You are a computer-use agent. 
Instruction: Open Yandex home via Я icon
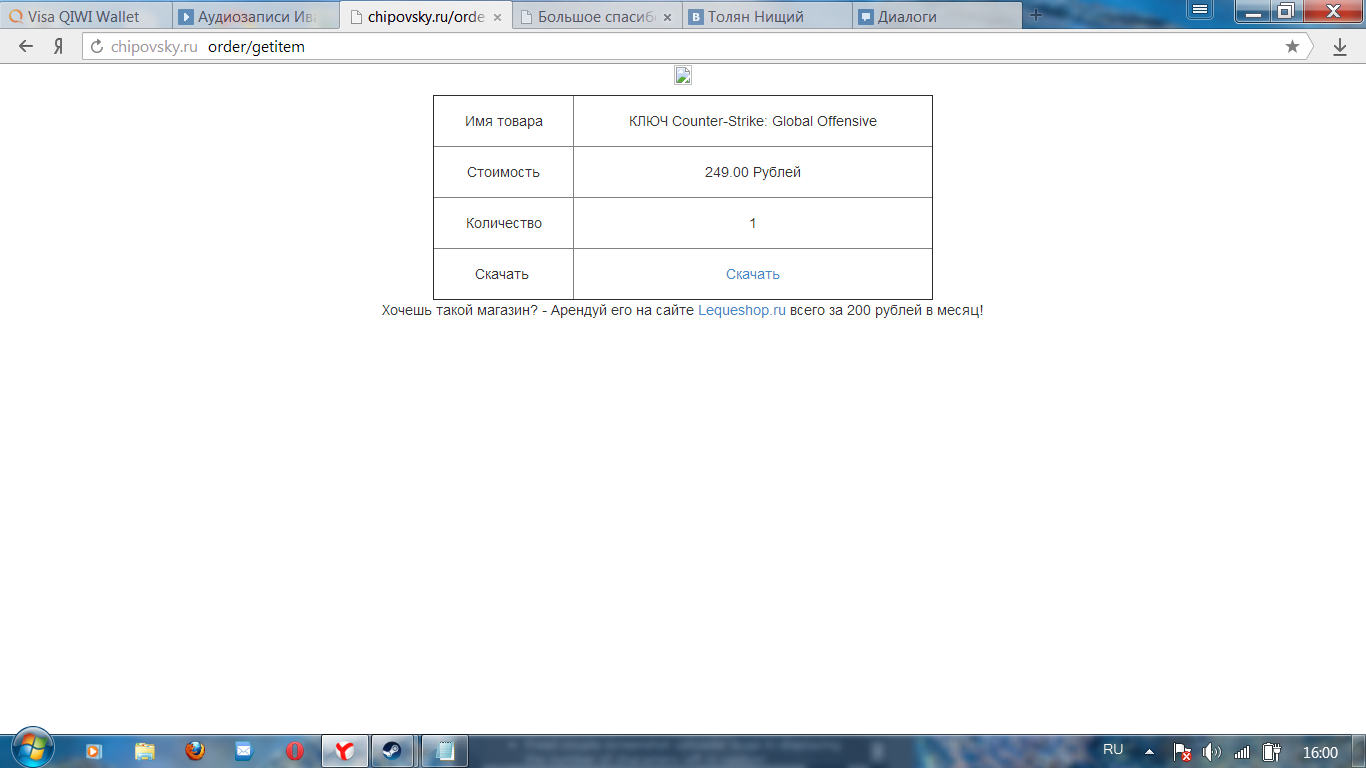click(59, 46)
